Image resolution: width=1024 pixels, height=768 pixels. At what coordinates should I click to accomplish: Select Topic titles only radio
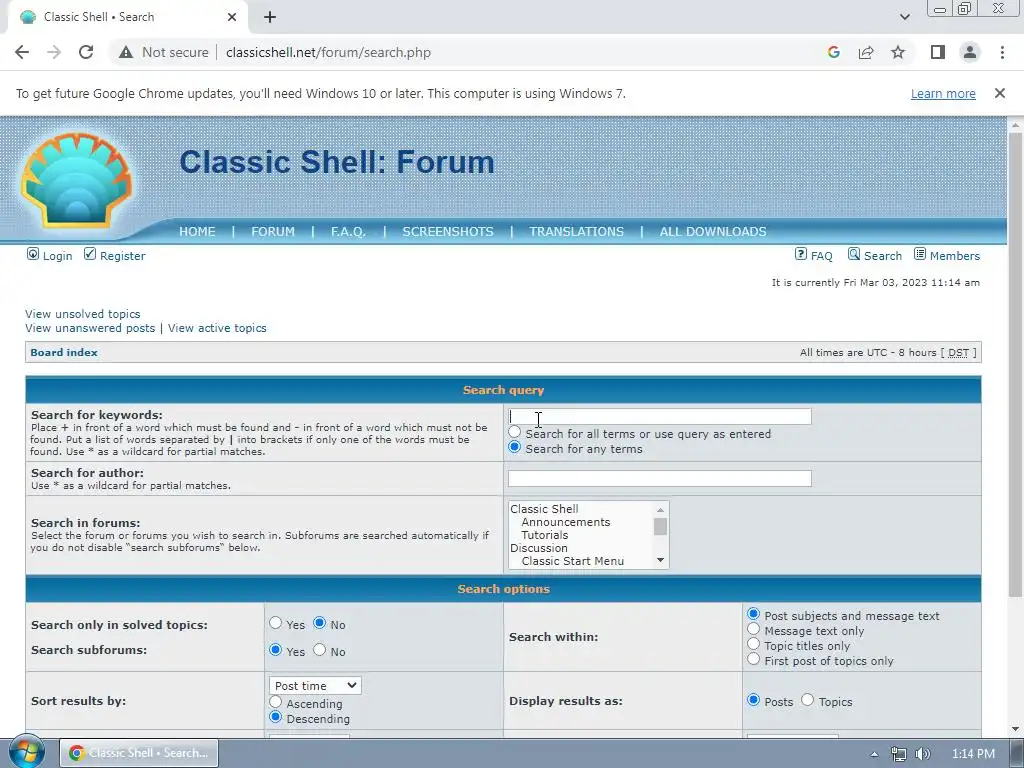754,644
